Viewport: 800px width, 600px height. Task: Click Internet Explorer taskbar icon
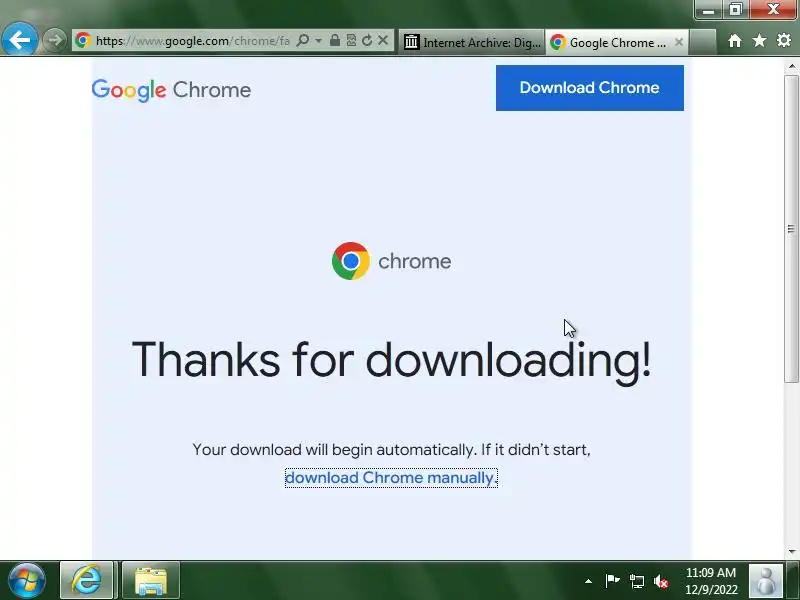coord(86,580)
